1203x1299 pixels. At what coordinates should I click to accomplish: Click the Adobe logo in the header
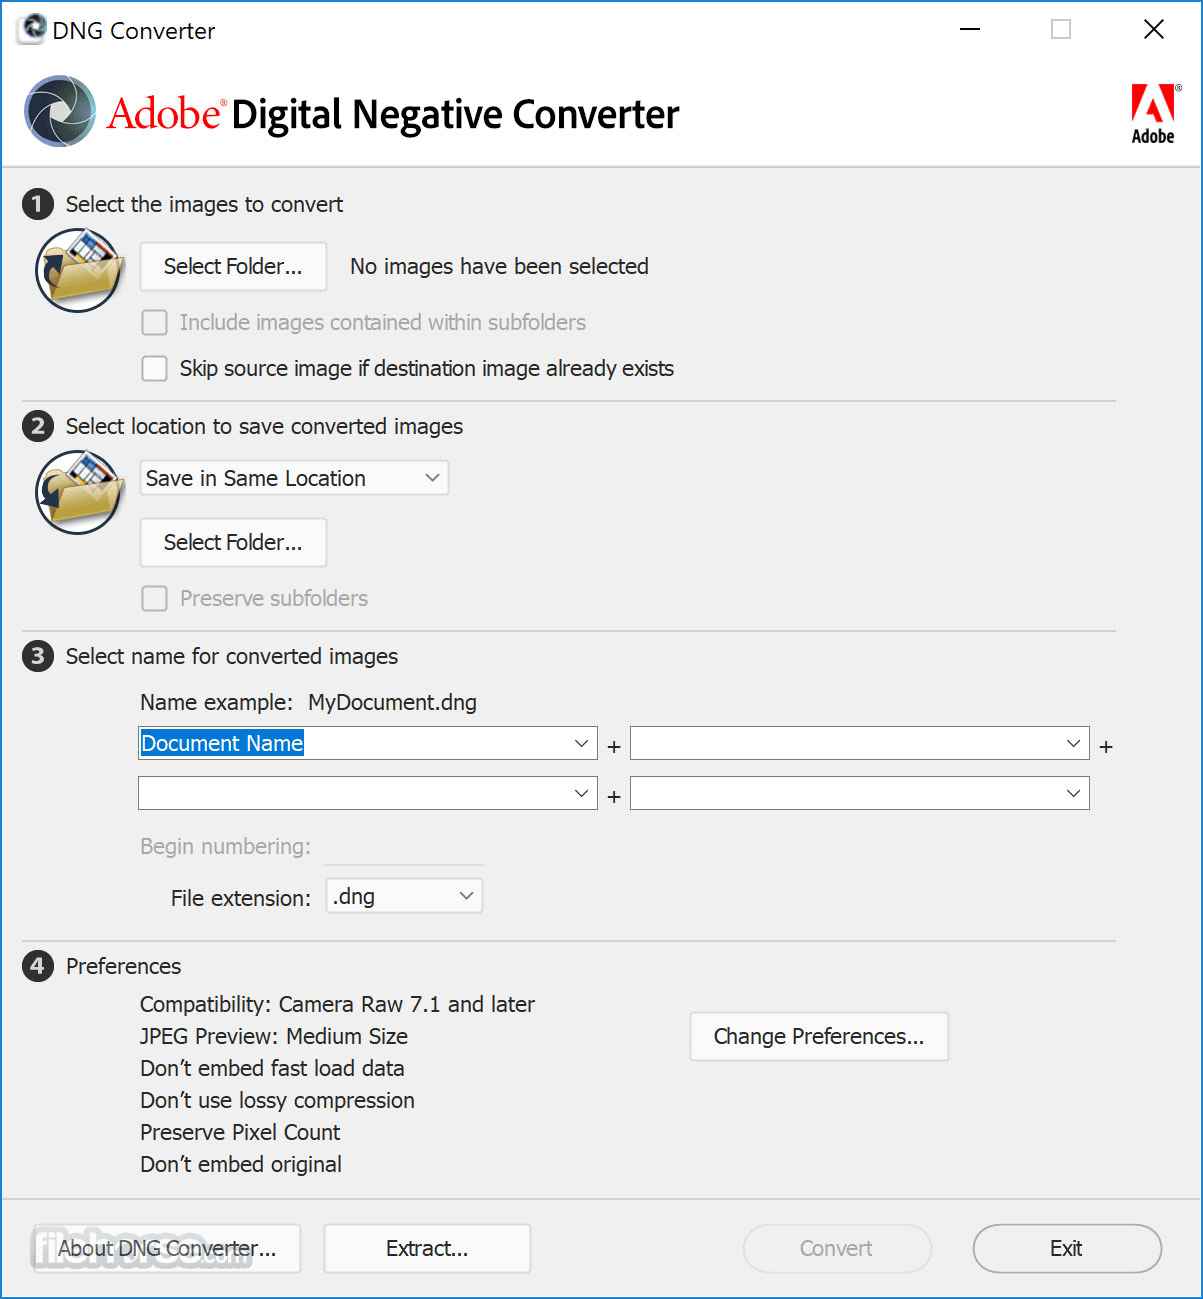(1153, 114)
